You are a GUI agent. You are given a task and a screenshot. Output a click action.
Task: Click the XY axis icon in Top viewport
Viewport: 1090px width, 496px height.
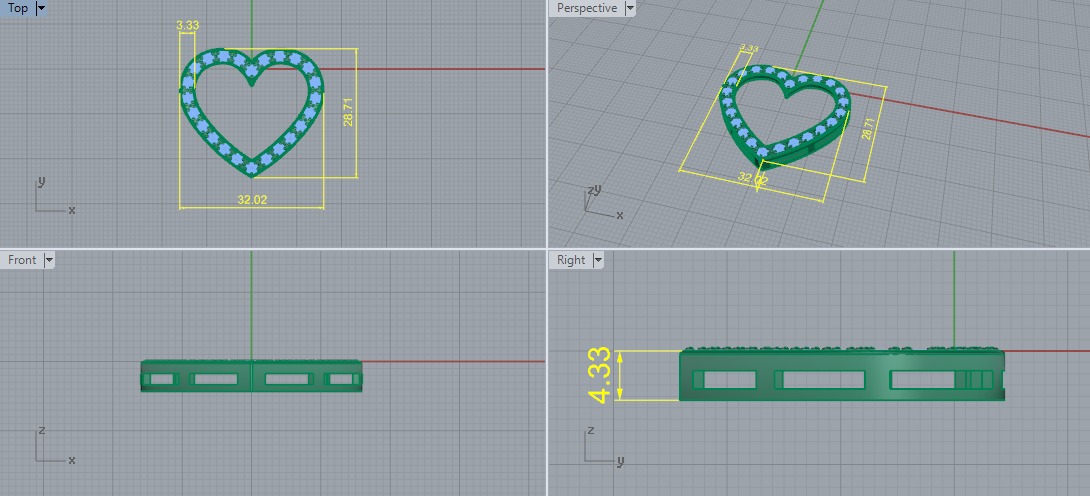pos(54,196)
